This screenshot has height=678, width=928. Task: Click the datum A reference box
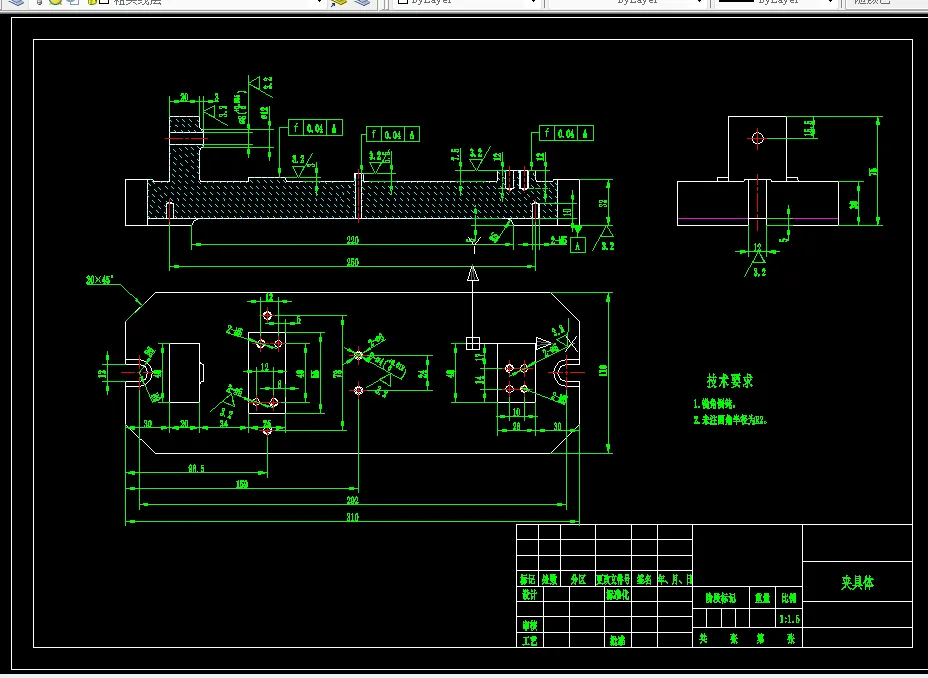[x=578, y=244]
